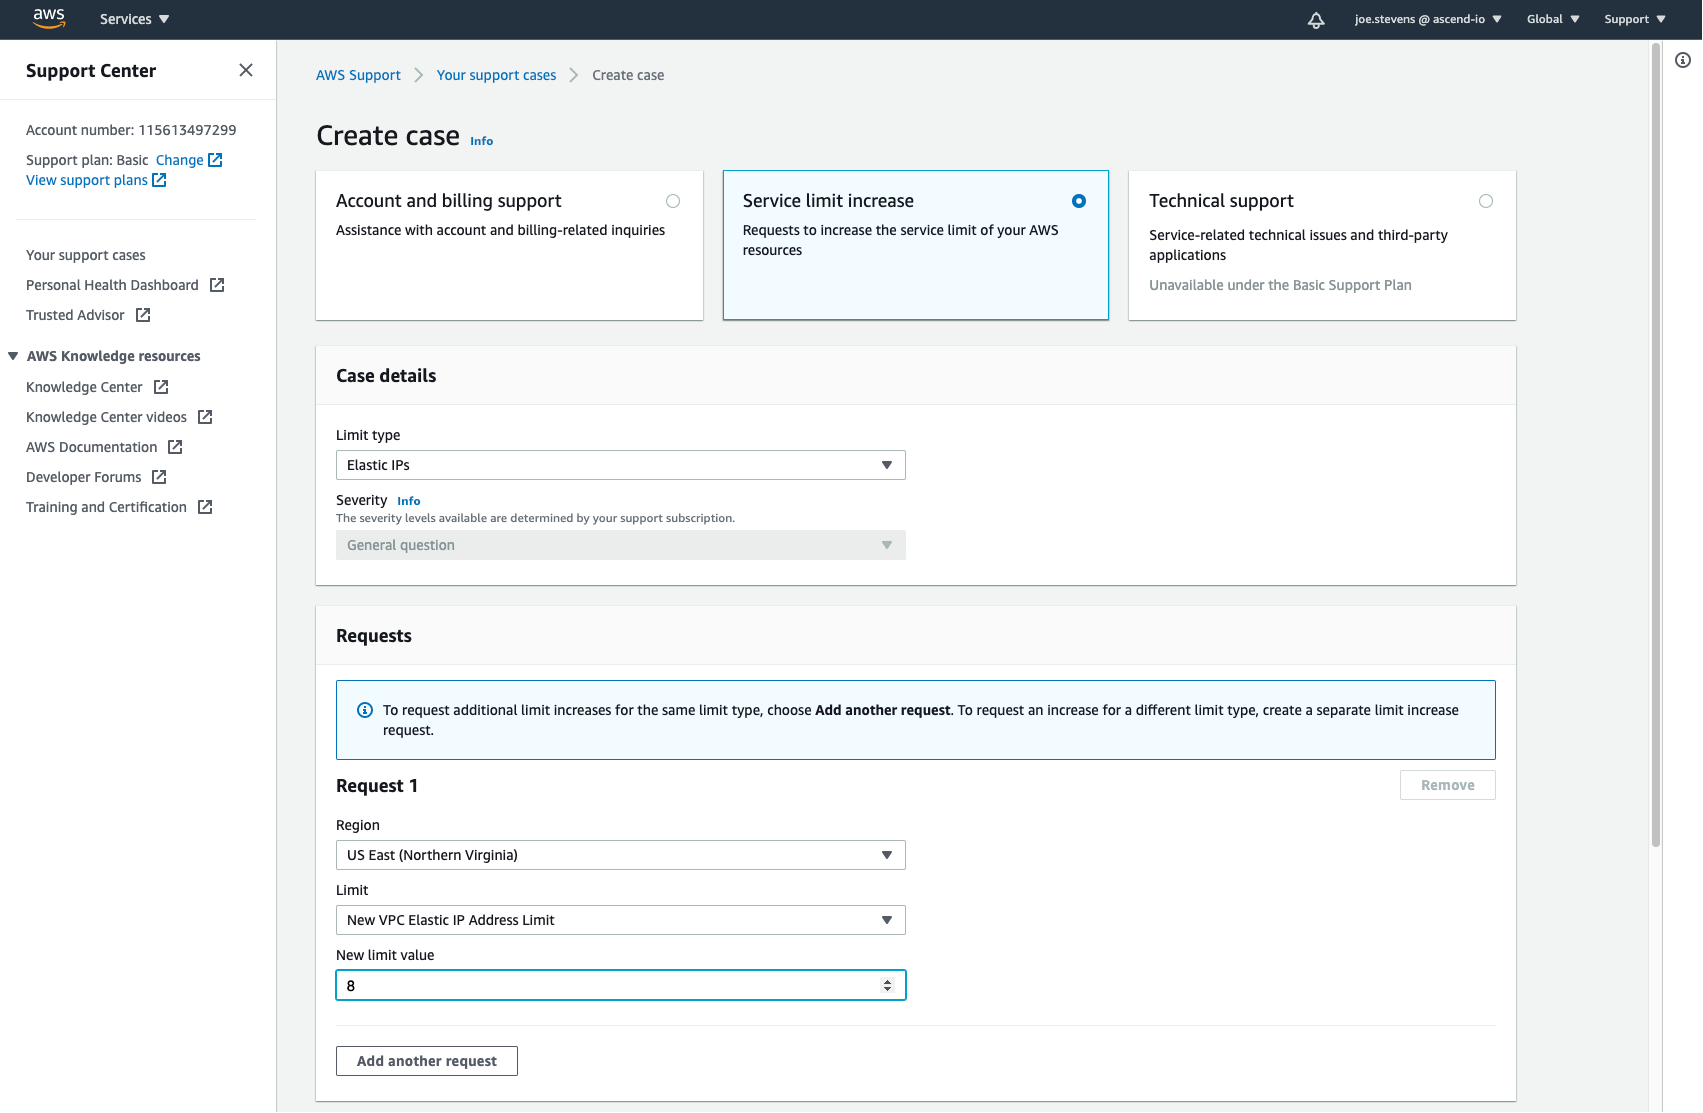
Task: Select Account and billing support radio button
Action: coord(673,201)
